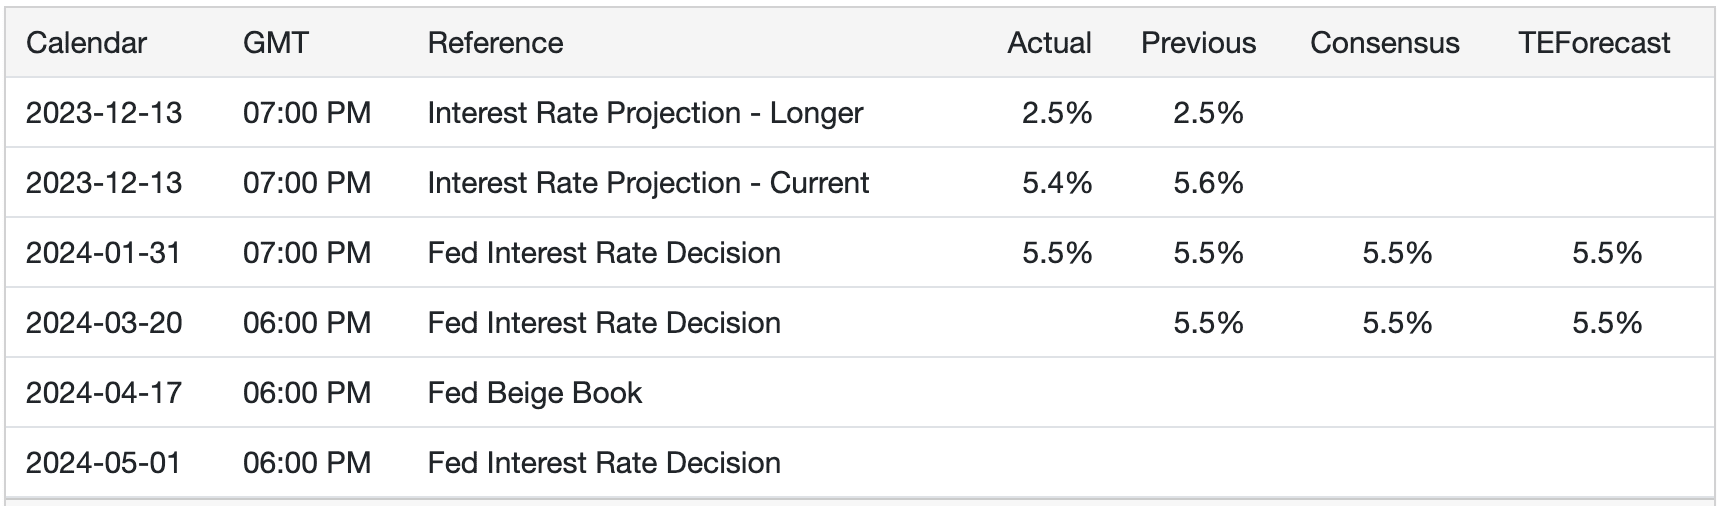Click the 2024-04-17 date cell
The image size is (1722, 506).
(x=104, y=393)
